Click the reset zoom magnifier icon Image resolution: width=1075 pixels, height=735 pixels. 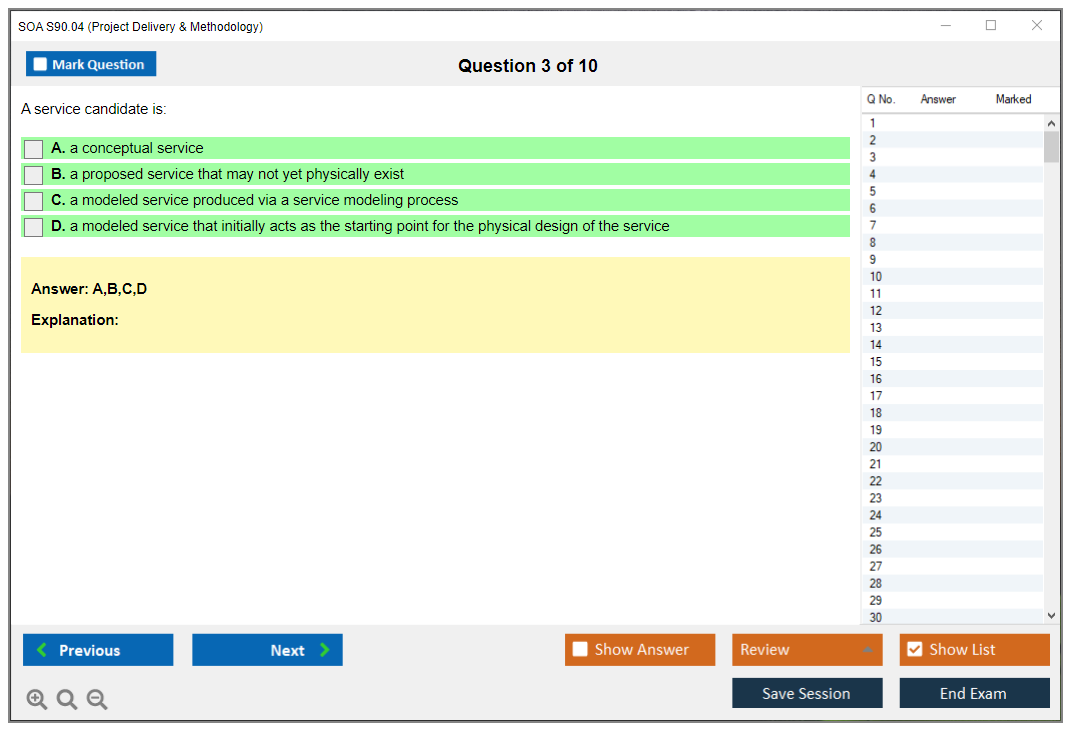tap(67, 700)
